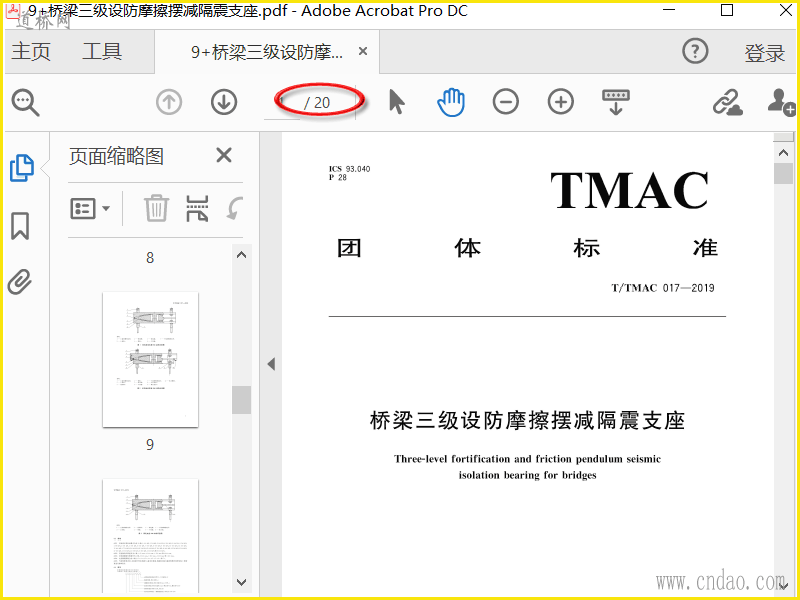Viewport: 800px width, 600px height.
Task: Close the page thumbnails panel
Action: coord(224,155)
